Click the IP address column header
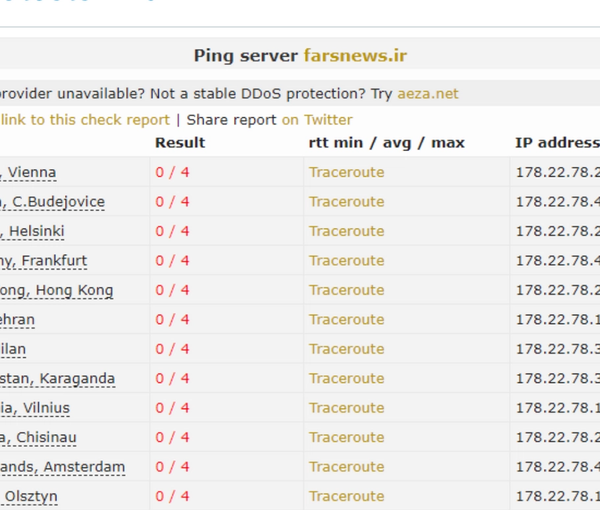The height and width of the screenshot is (510, 600). [x=558, y=143]
